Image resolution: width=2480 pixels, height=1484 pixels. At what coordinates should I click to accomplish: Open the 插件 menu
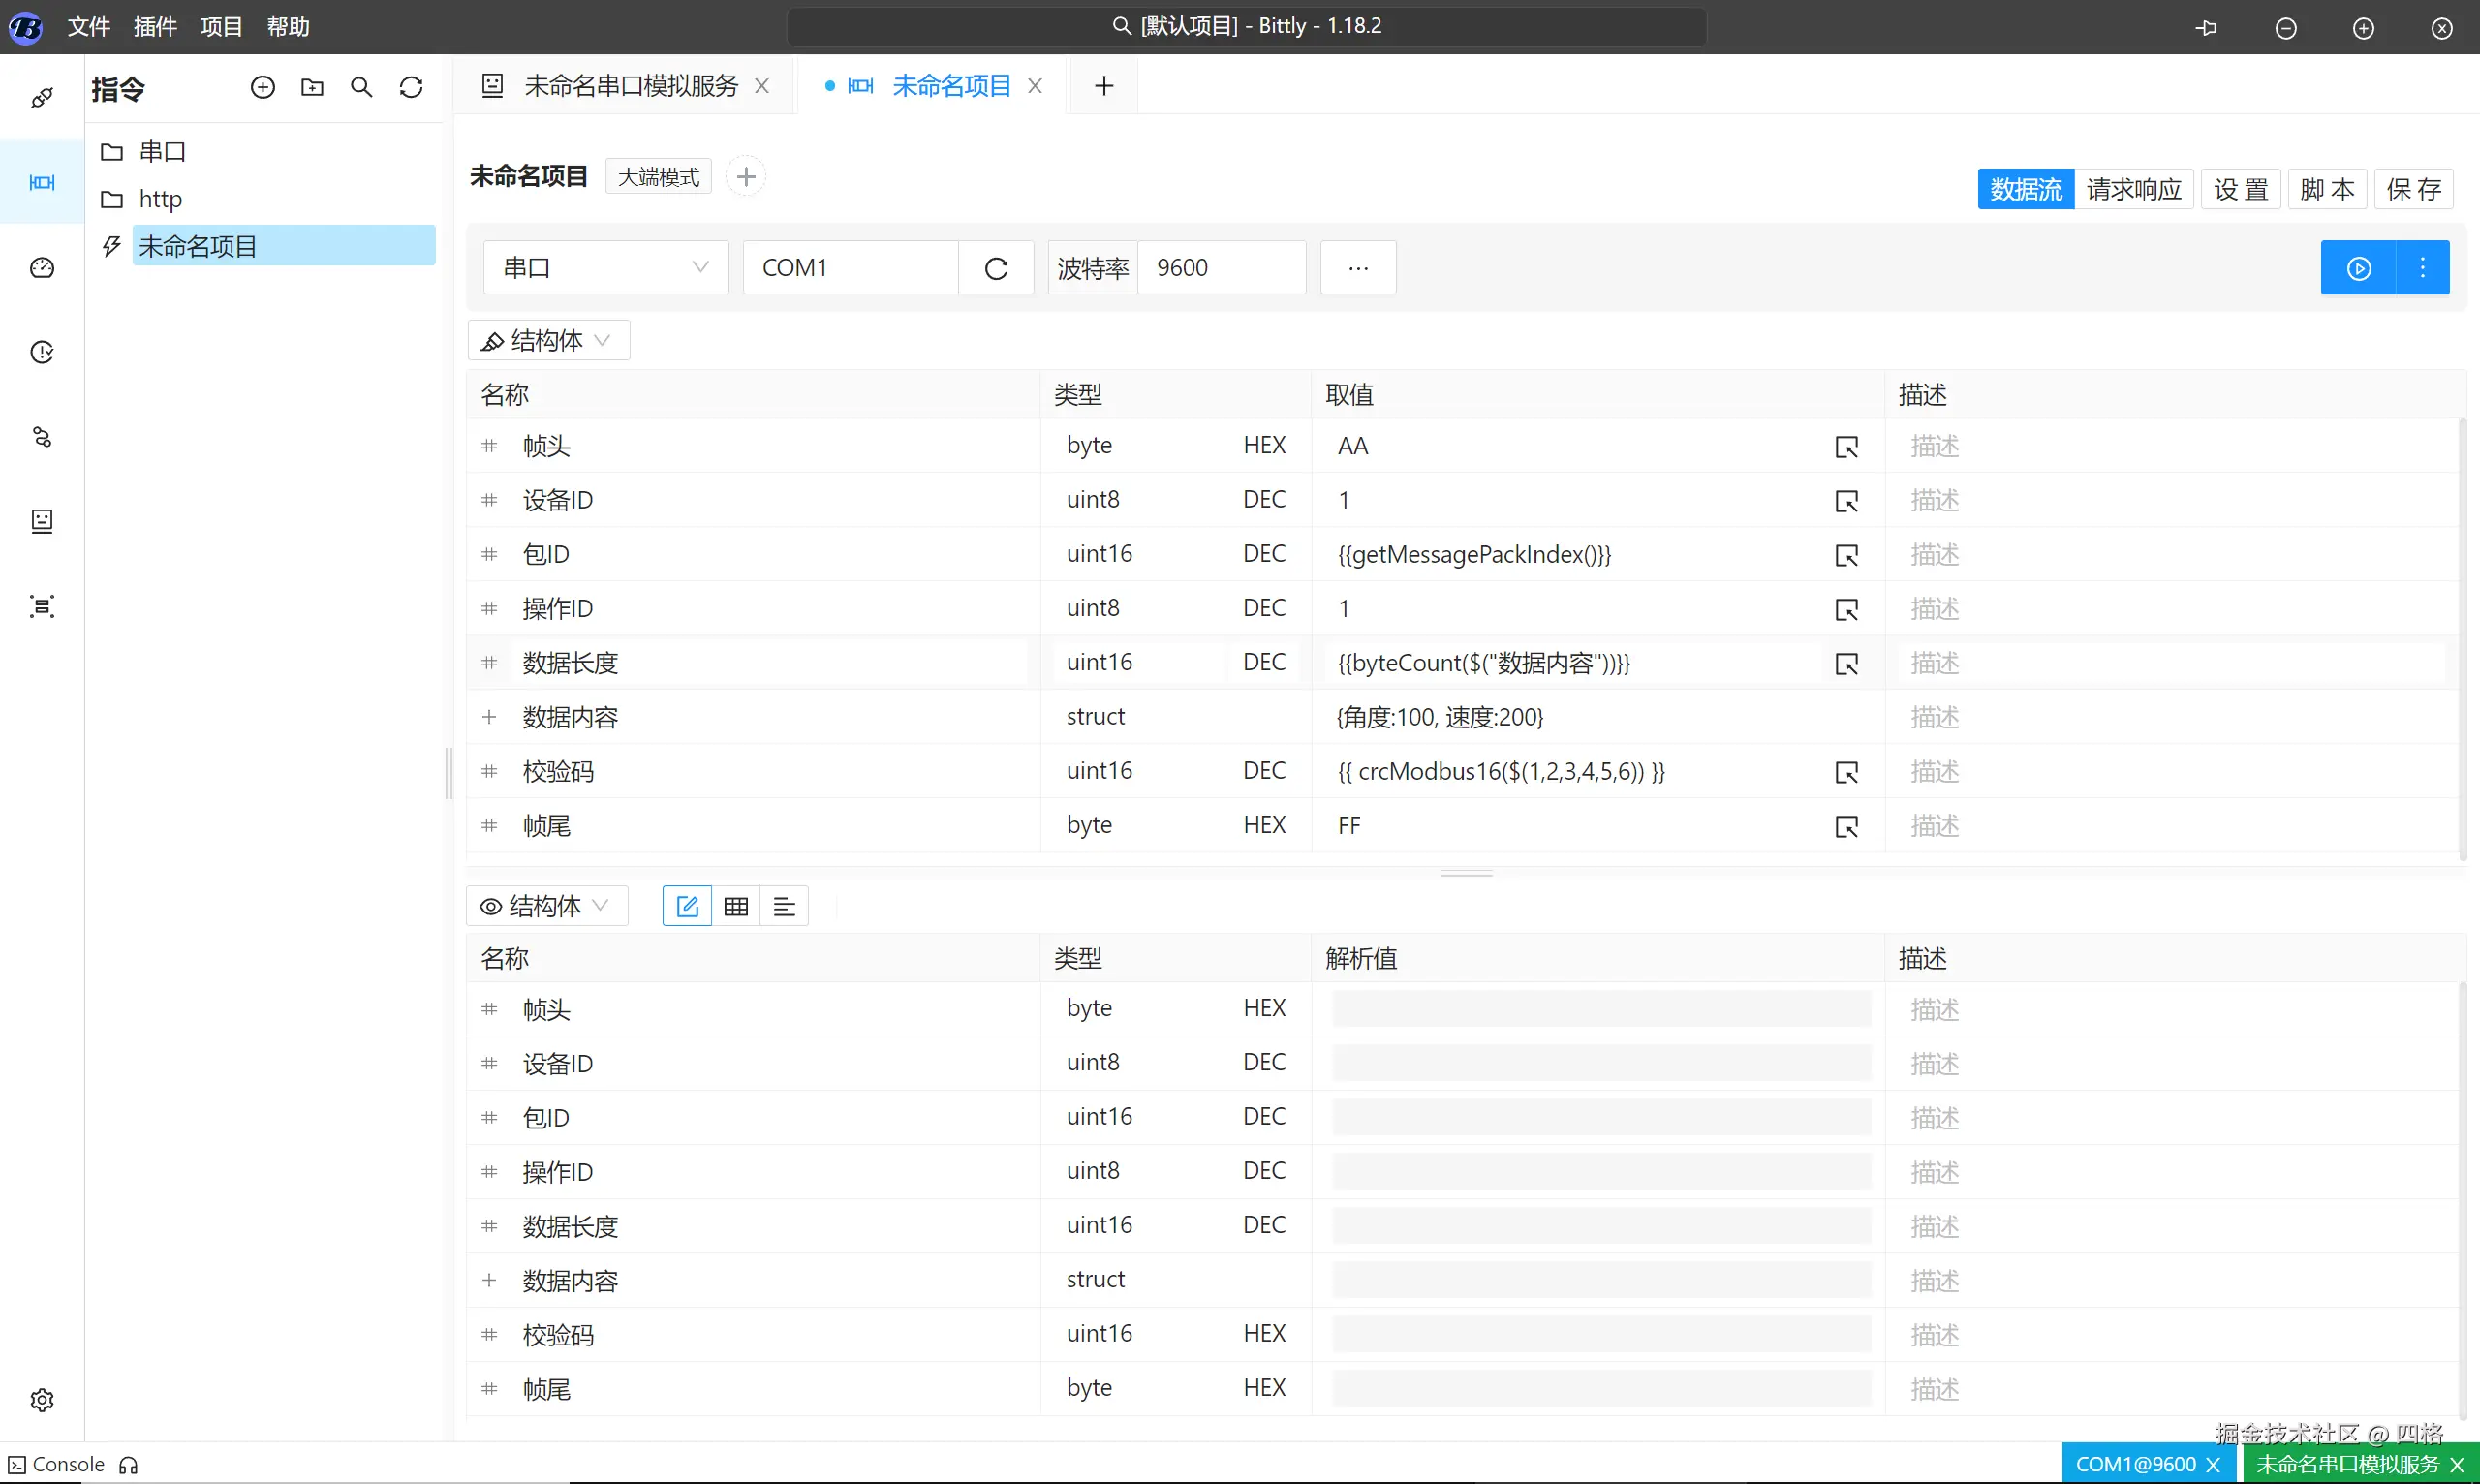(155, 27)
